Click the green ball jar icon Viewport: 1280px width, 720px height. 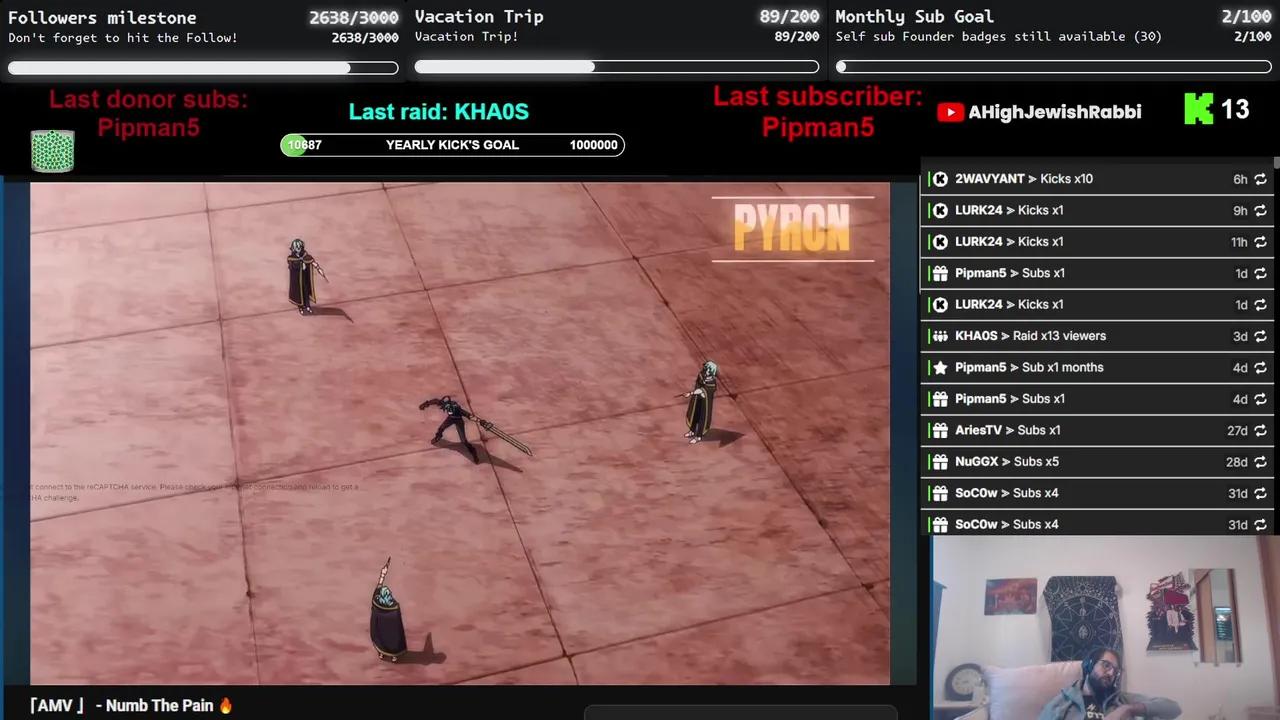coord(52,150)
